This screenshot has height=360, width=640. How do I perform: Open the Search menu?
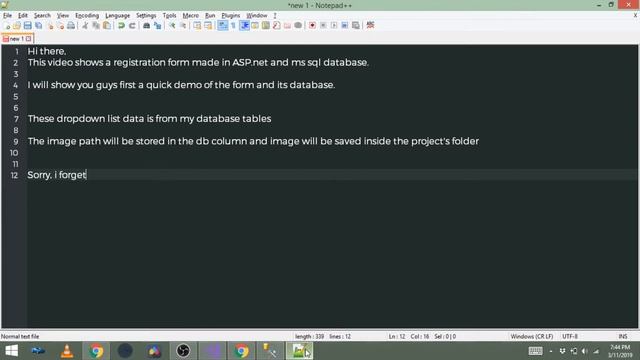[x=42, y=16]
